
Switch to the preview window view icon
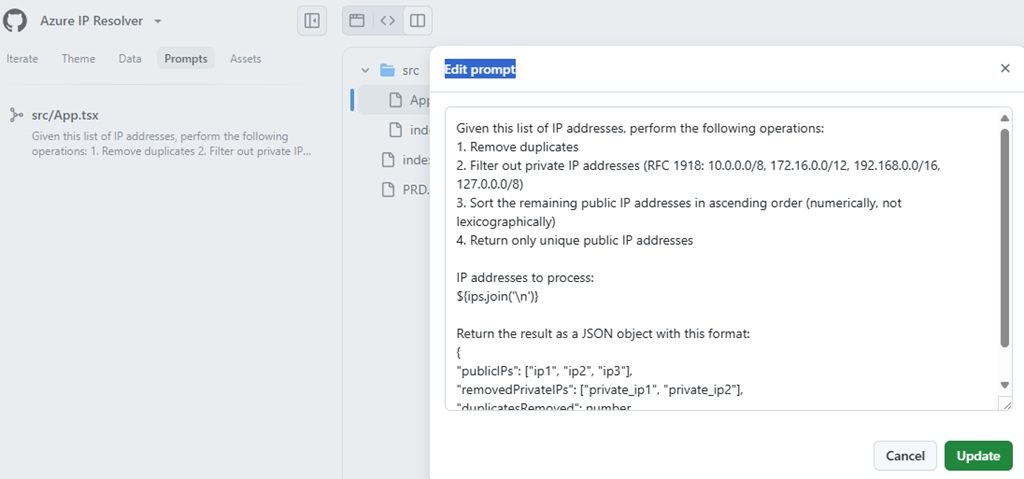click(x=357, y=20)
